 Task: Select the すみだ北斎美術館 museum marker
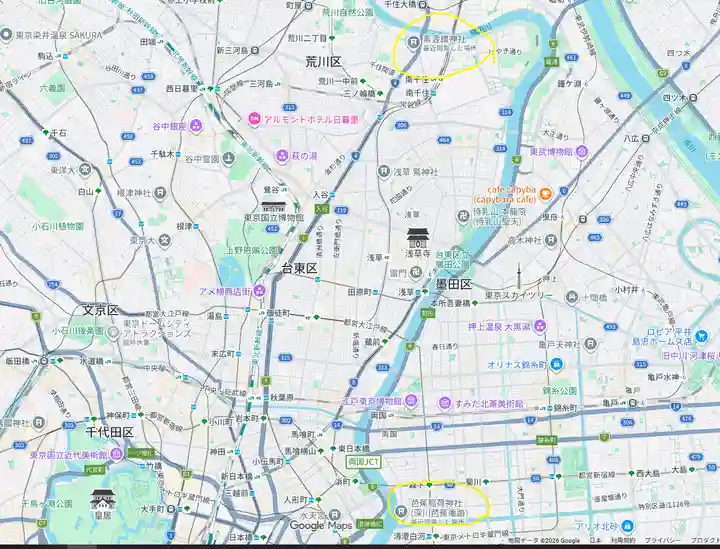pyautogui.click(x=444, y=404)
